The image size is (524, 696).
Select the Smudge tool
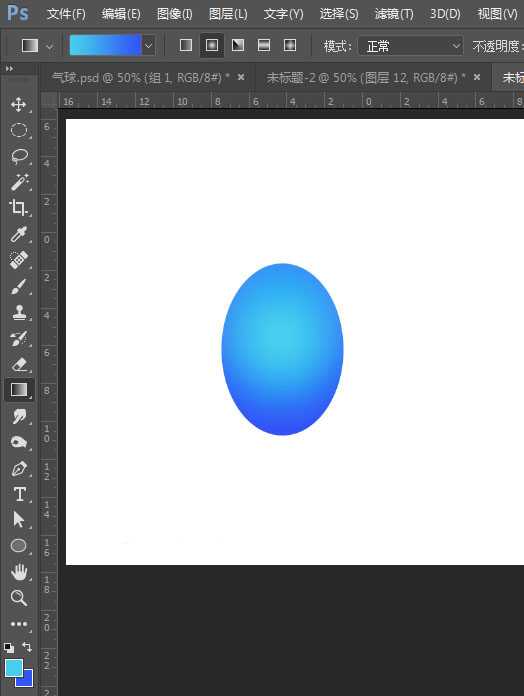[x=19, y=416]
